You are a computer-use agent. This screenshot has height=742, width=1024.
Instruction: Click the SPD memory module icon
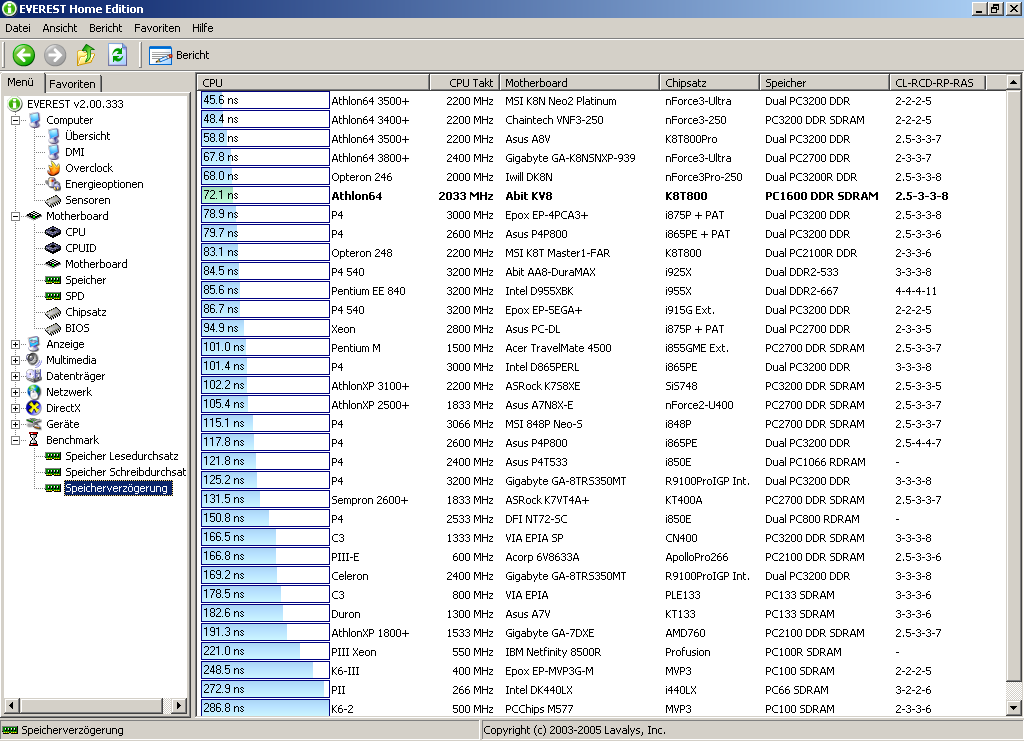[53, 296]
